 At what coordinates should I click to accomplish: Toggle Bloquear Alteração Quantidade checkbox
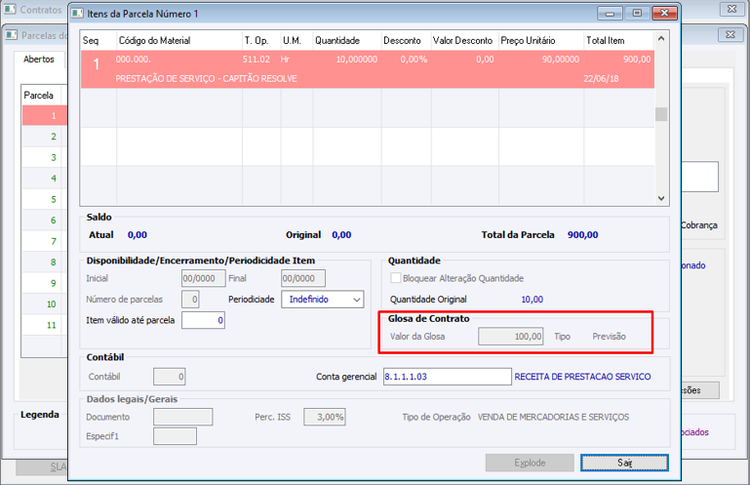point(396,278)
